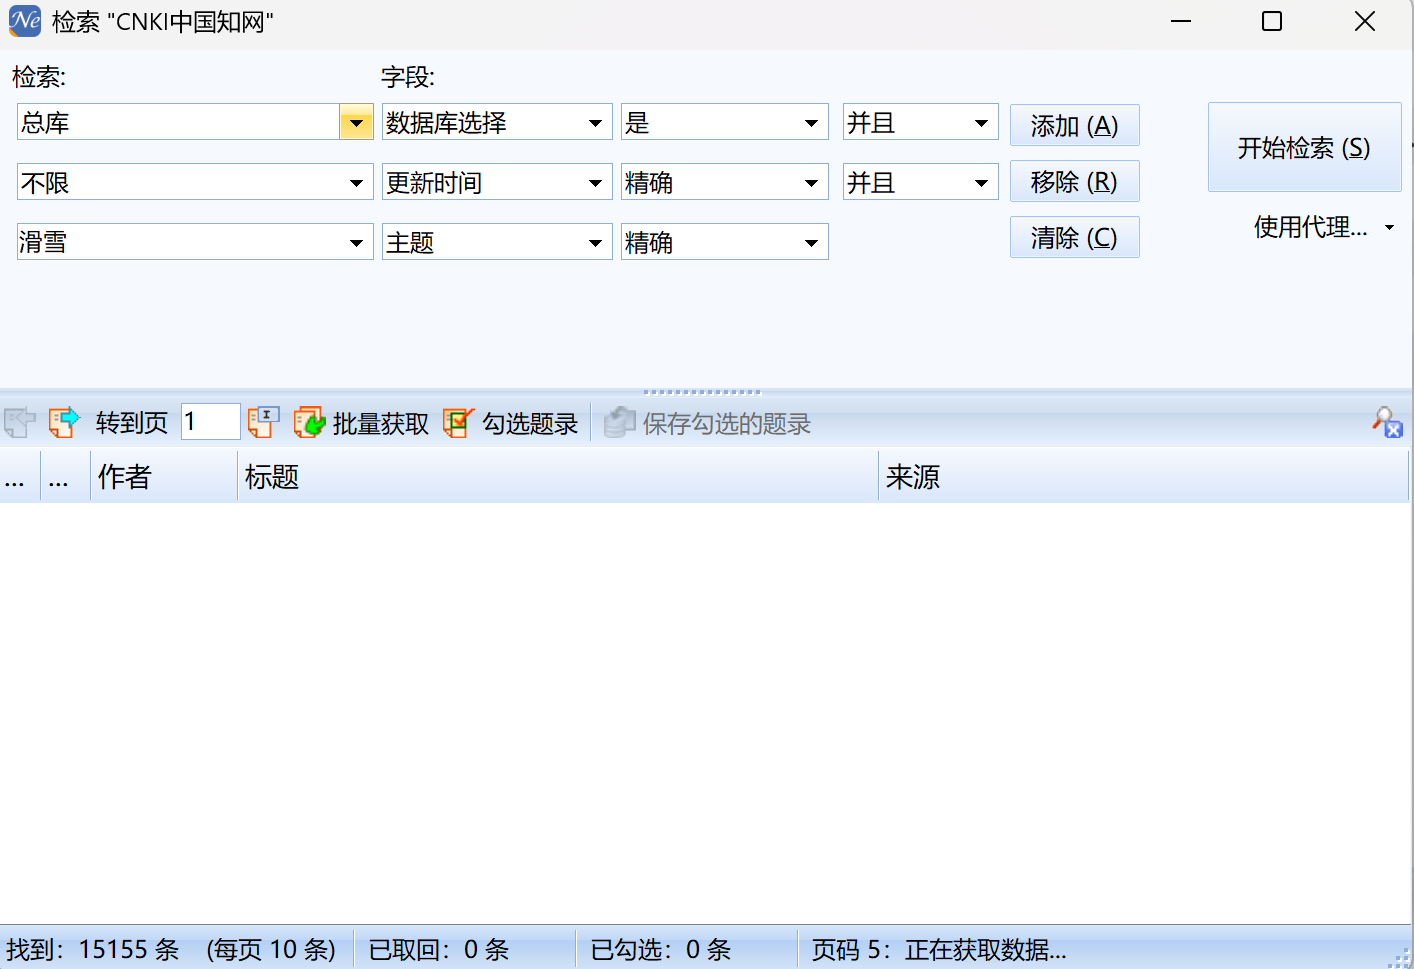This screenshot has height=969, width=1414.
Task: Click the 转到页 label
Action: point(132,423)
